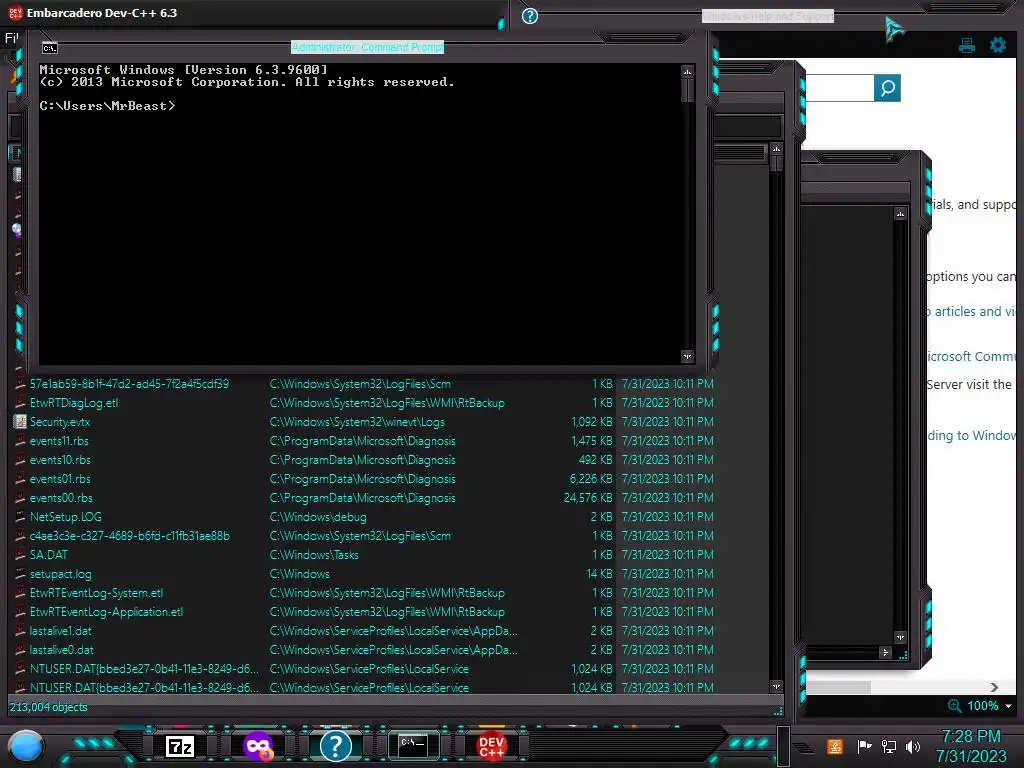Open the 100% zoom level dropdown arrow
The height and width of the screenshot is (768, 1024).
(1008, 706)
